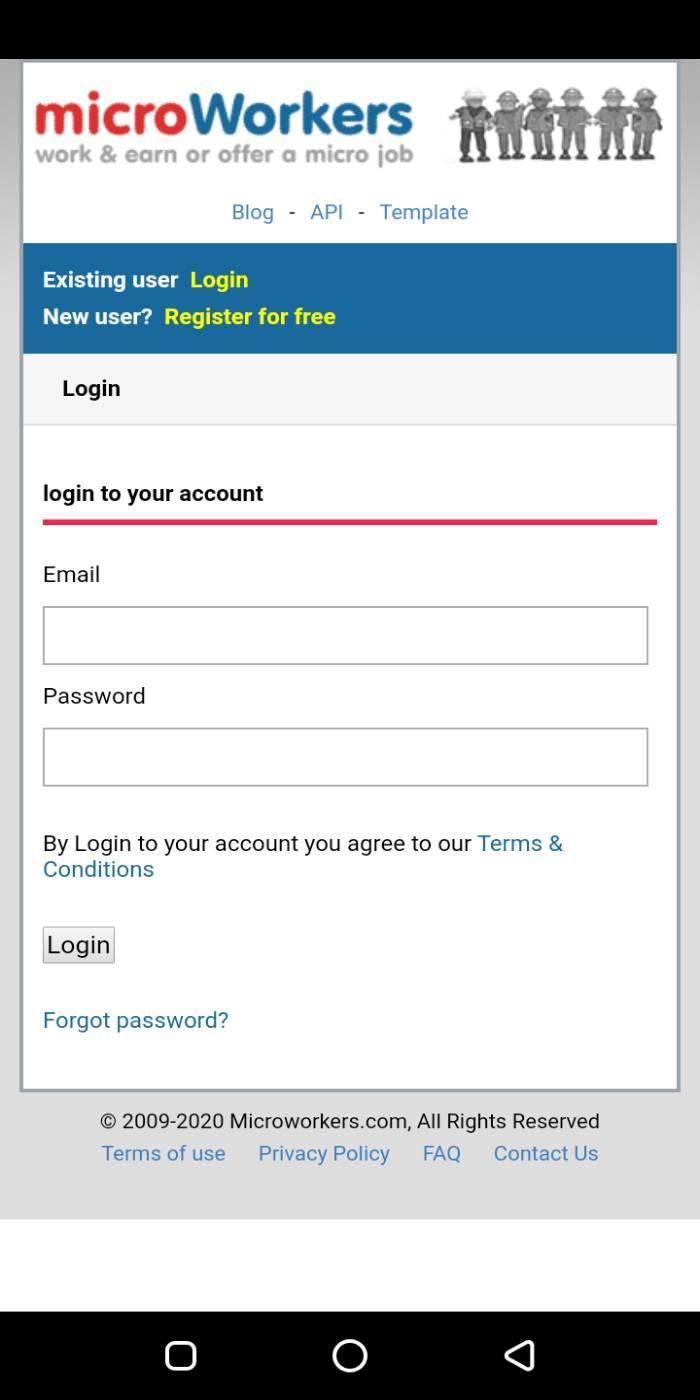This screenshot has height=1400, width=700.
Task: Click the workers group image in header
Action: (555, 125)
